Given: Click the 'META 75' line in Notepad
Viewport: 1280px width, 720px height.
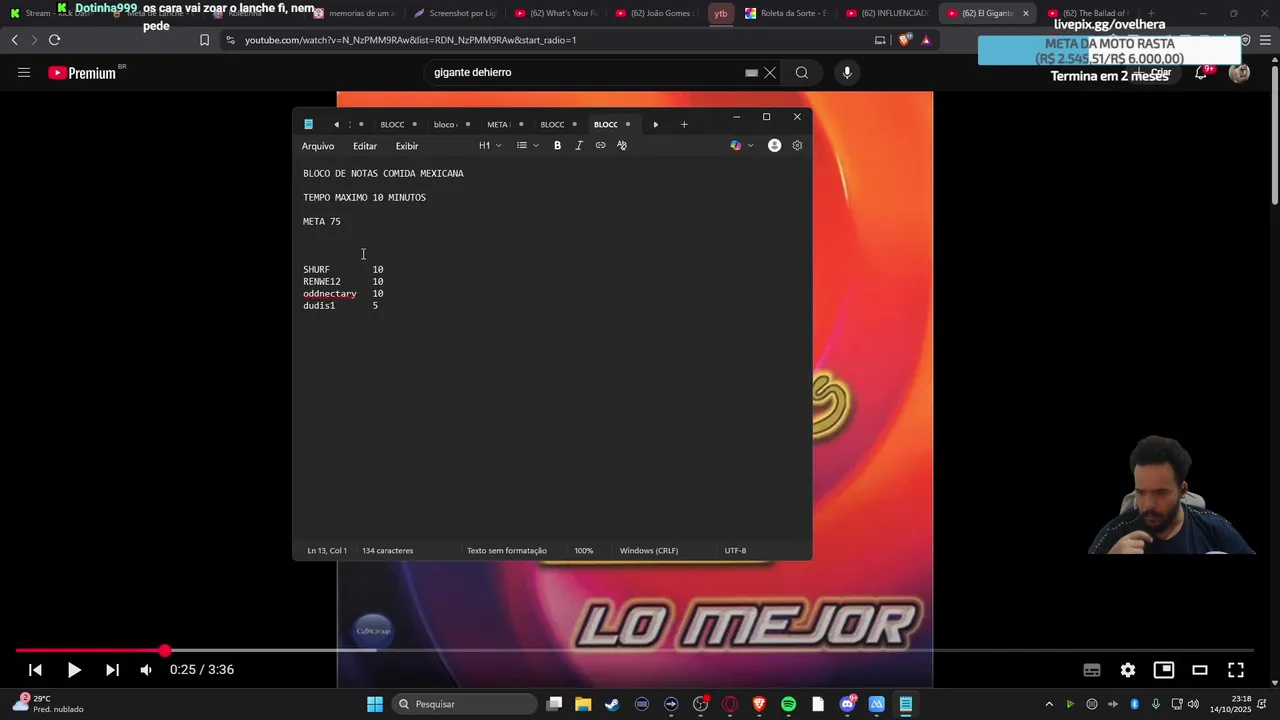Looking at the screenshot, I should click(x=322, y=222).
